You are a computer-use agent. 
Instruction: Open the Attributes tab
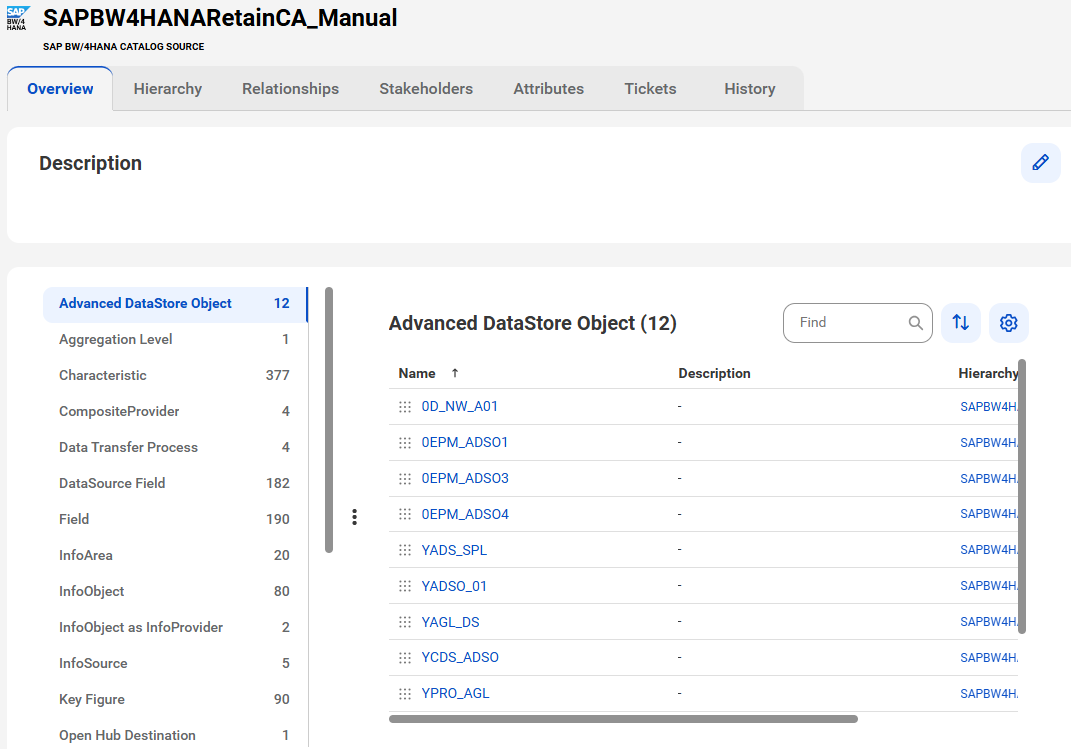548,89
